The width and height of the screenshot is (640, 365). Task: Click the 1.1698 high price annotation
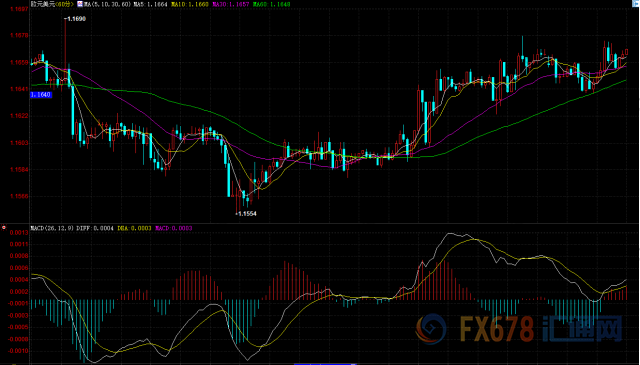pos(75,19)
